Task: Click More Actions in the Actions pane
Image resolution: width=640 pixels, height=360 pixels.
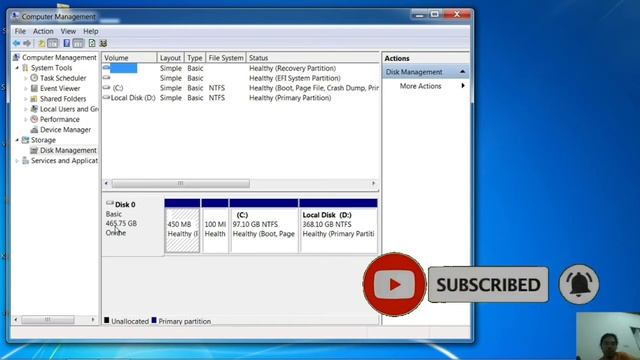Action: coord(420,86)
